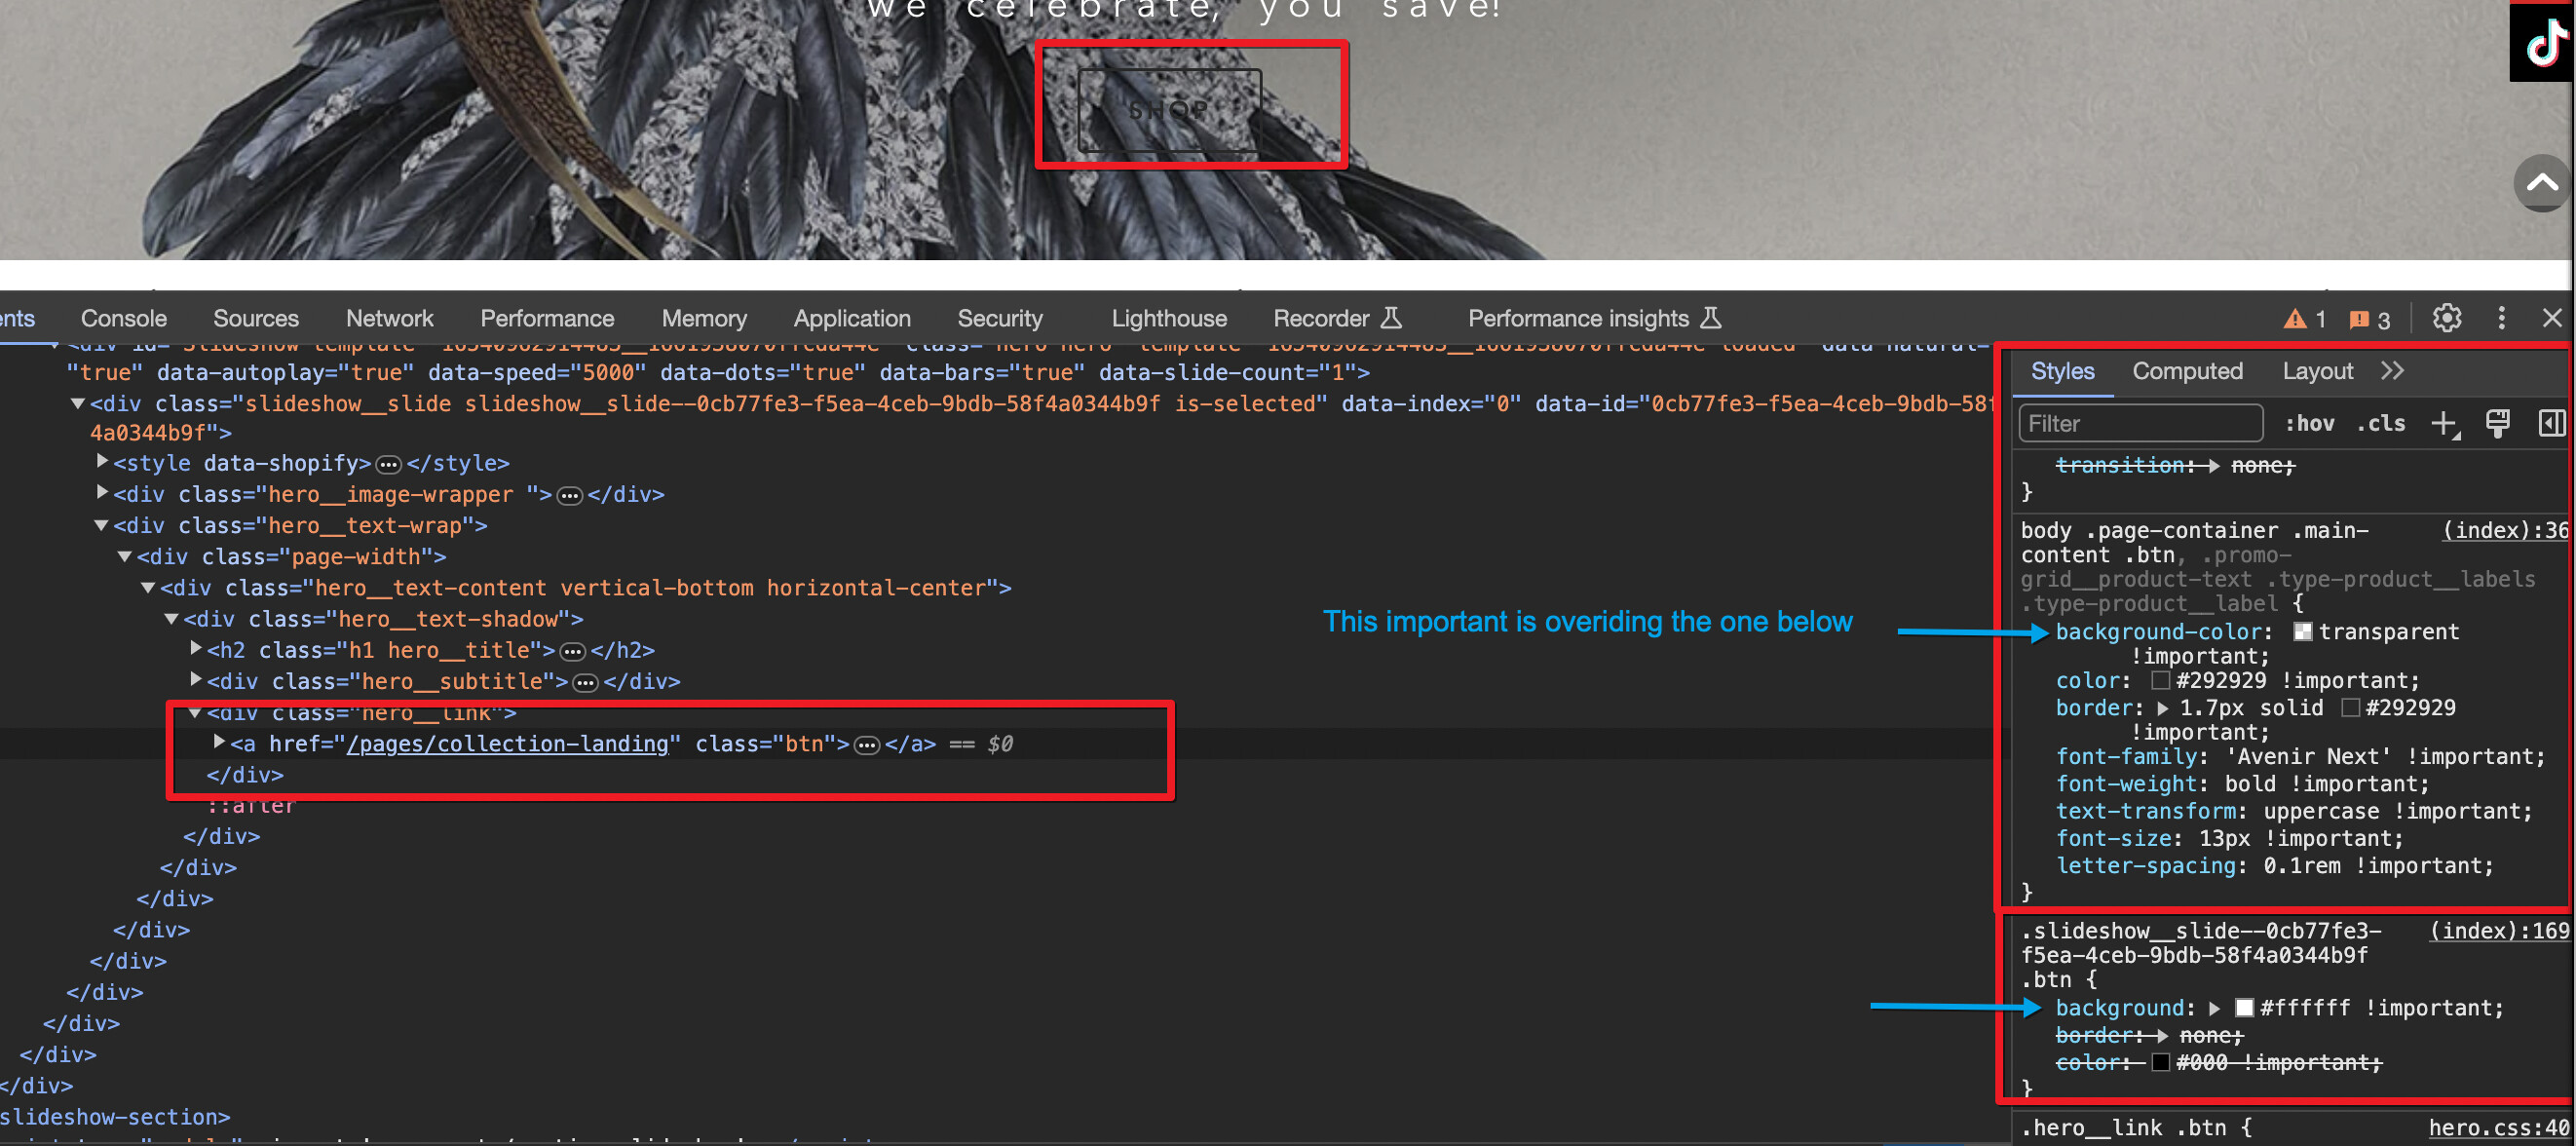Image resolution: width=2576 pixels, height=1146 pixels.
Task: Show more Styles pane tabs chevron
Action: pyautogui.click(x=2392, y=371)
